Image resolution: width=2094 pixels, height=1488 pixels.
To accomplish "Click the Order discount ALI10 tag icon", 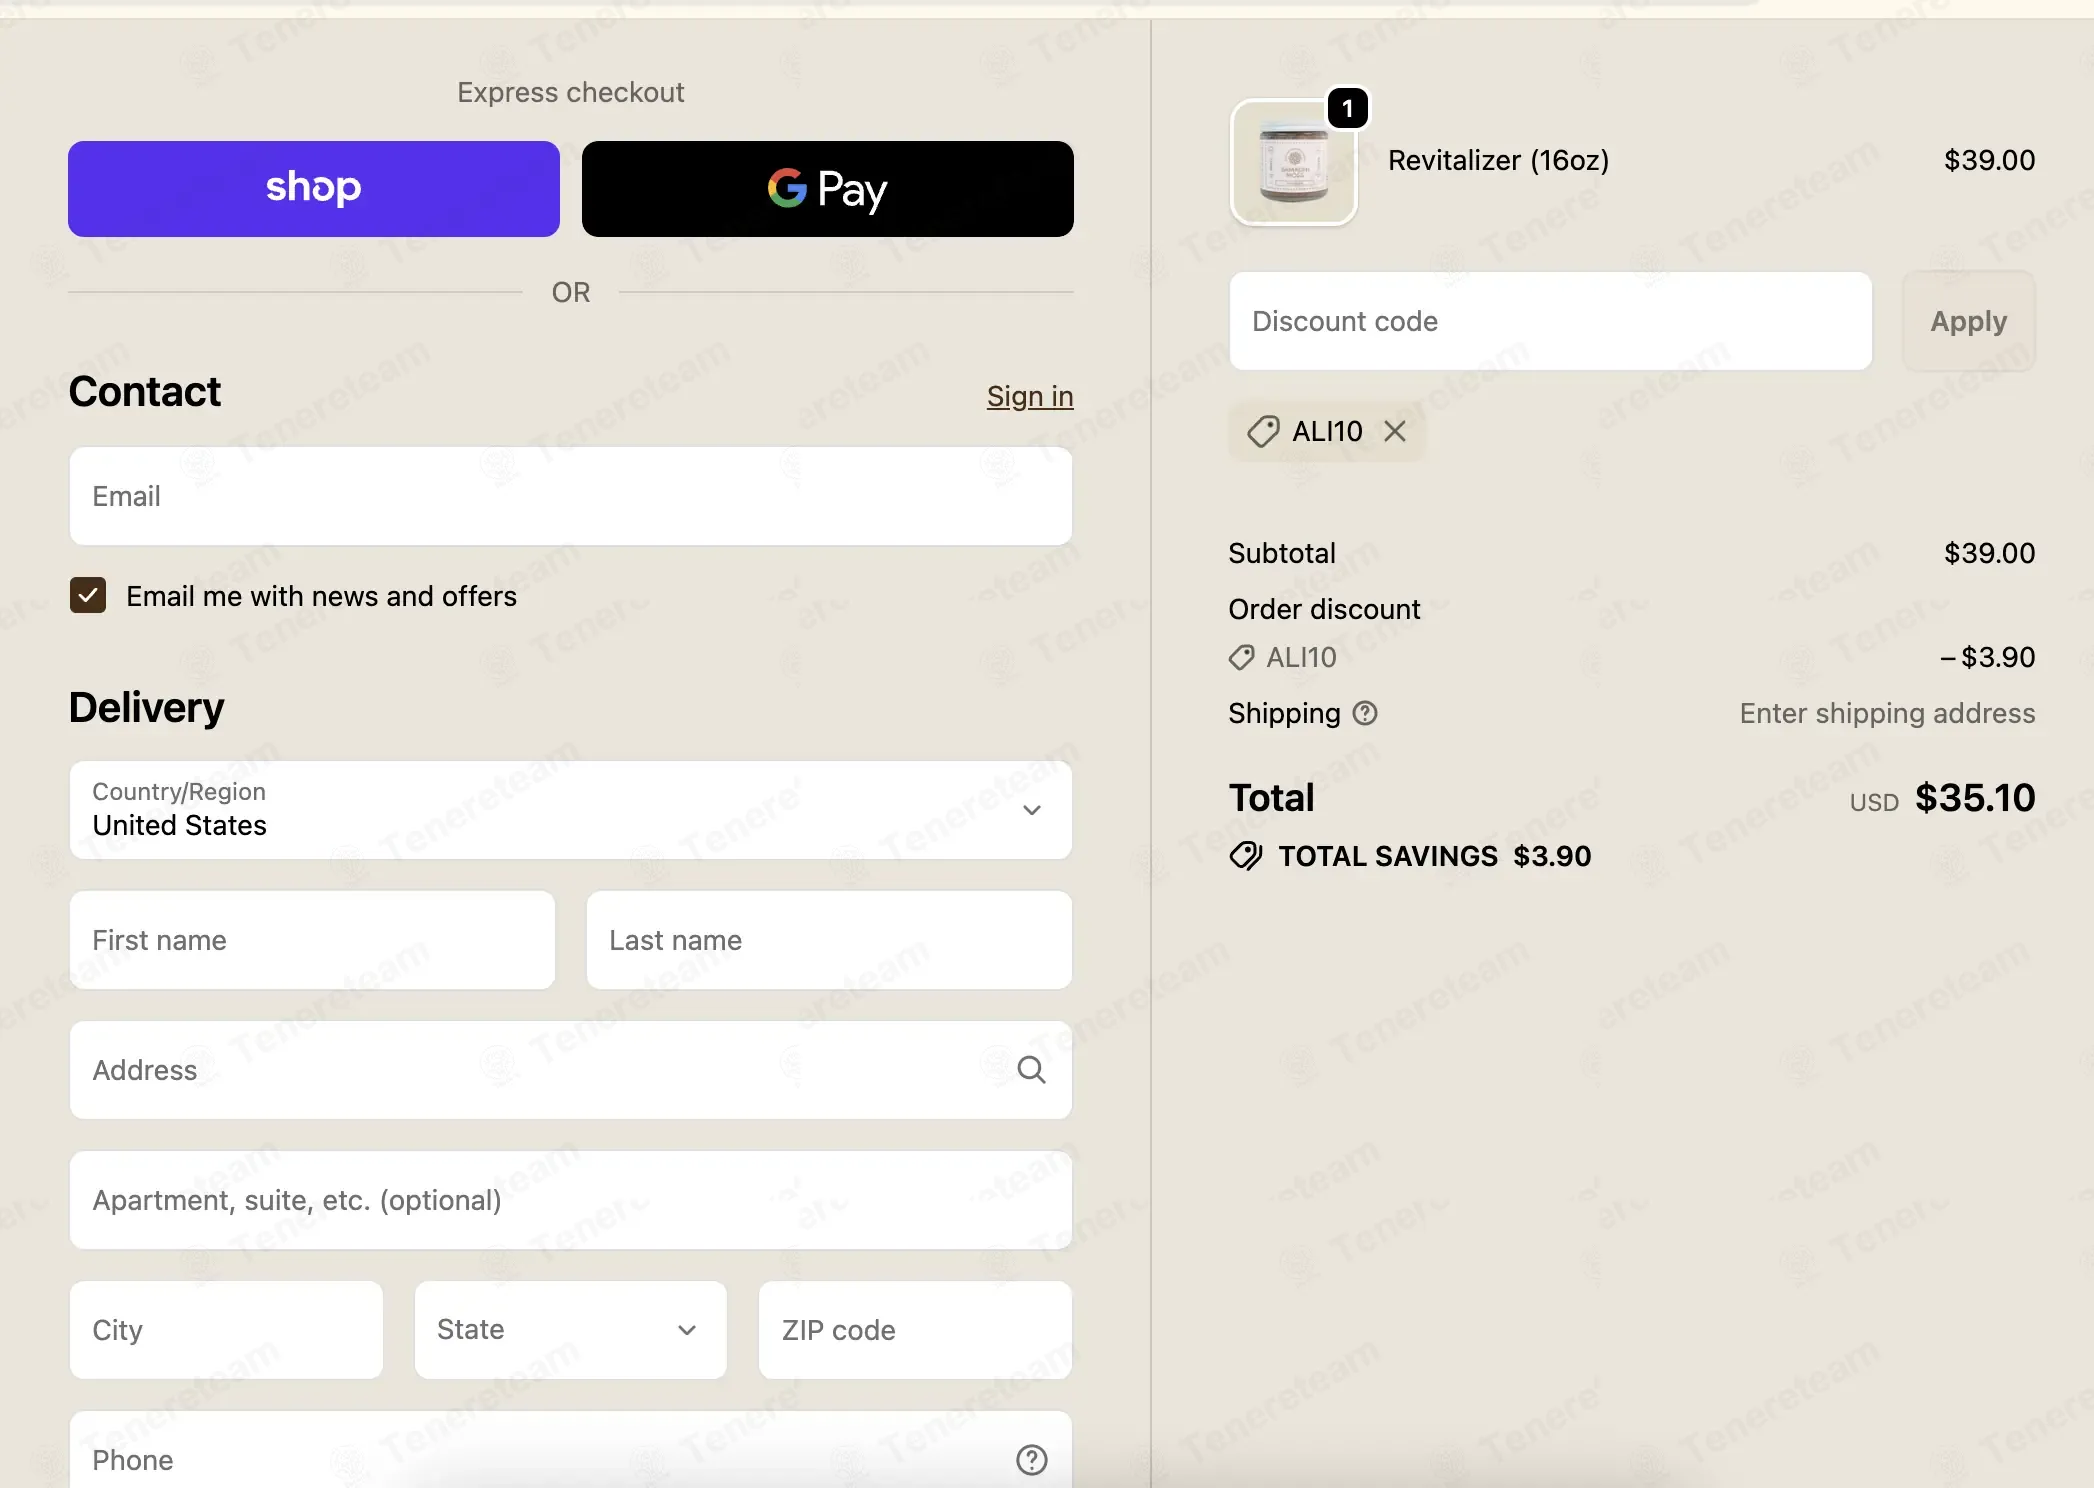I will click(1241, 657).
